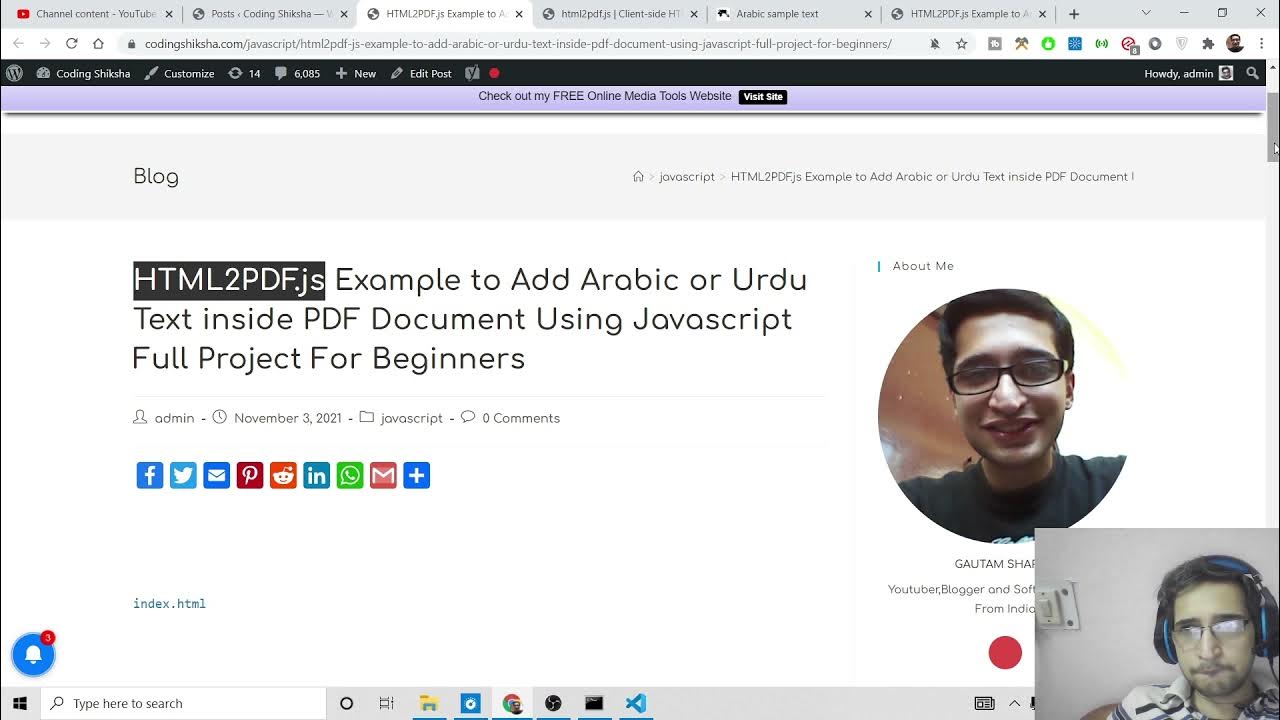
Task: Bookmark this page with star icon
Action: click(x=961, y=44)
